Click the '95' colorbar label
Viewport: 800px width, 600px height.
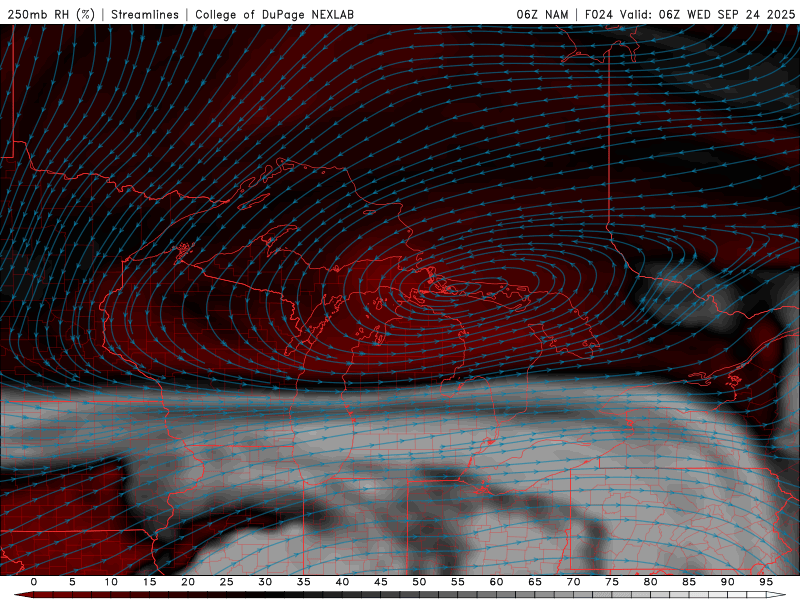766,582
